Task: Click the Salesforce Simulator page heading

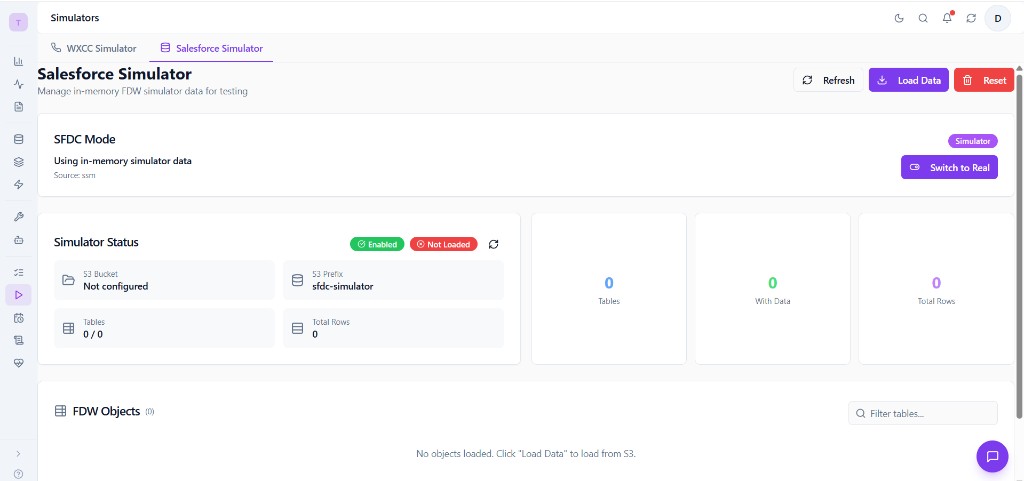Action: pyautogui.click(x=114, y=74)
